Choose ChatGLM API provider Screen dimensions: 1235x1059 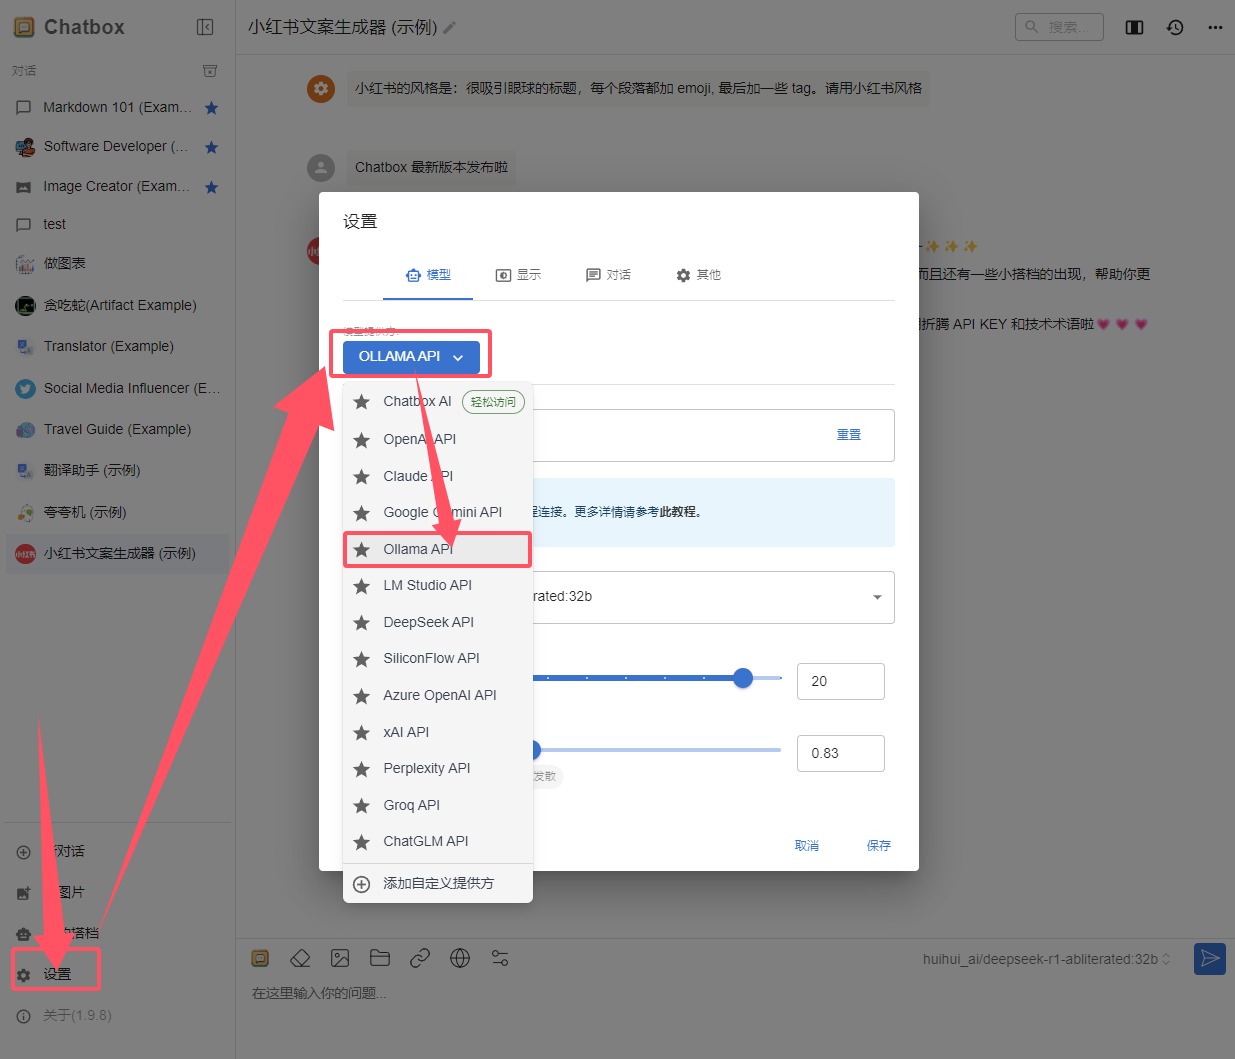[438, 841]
